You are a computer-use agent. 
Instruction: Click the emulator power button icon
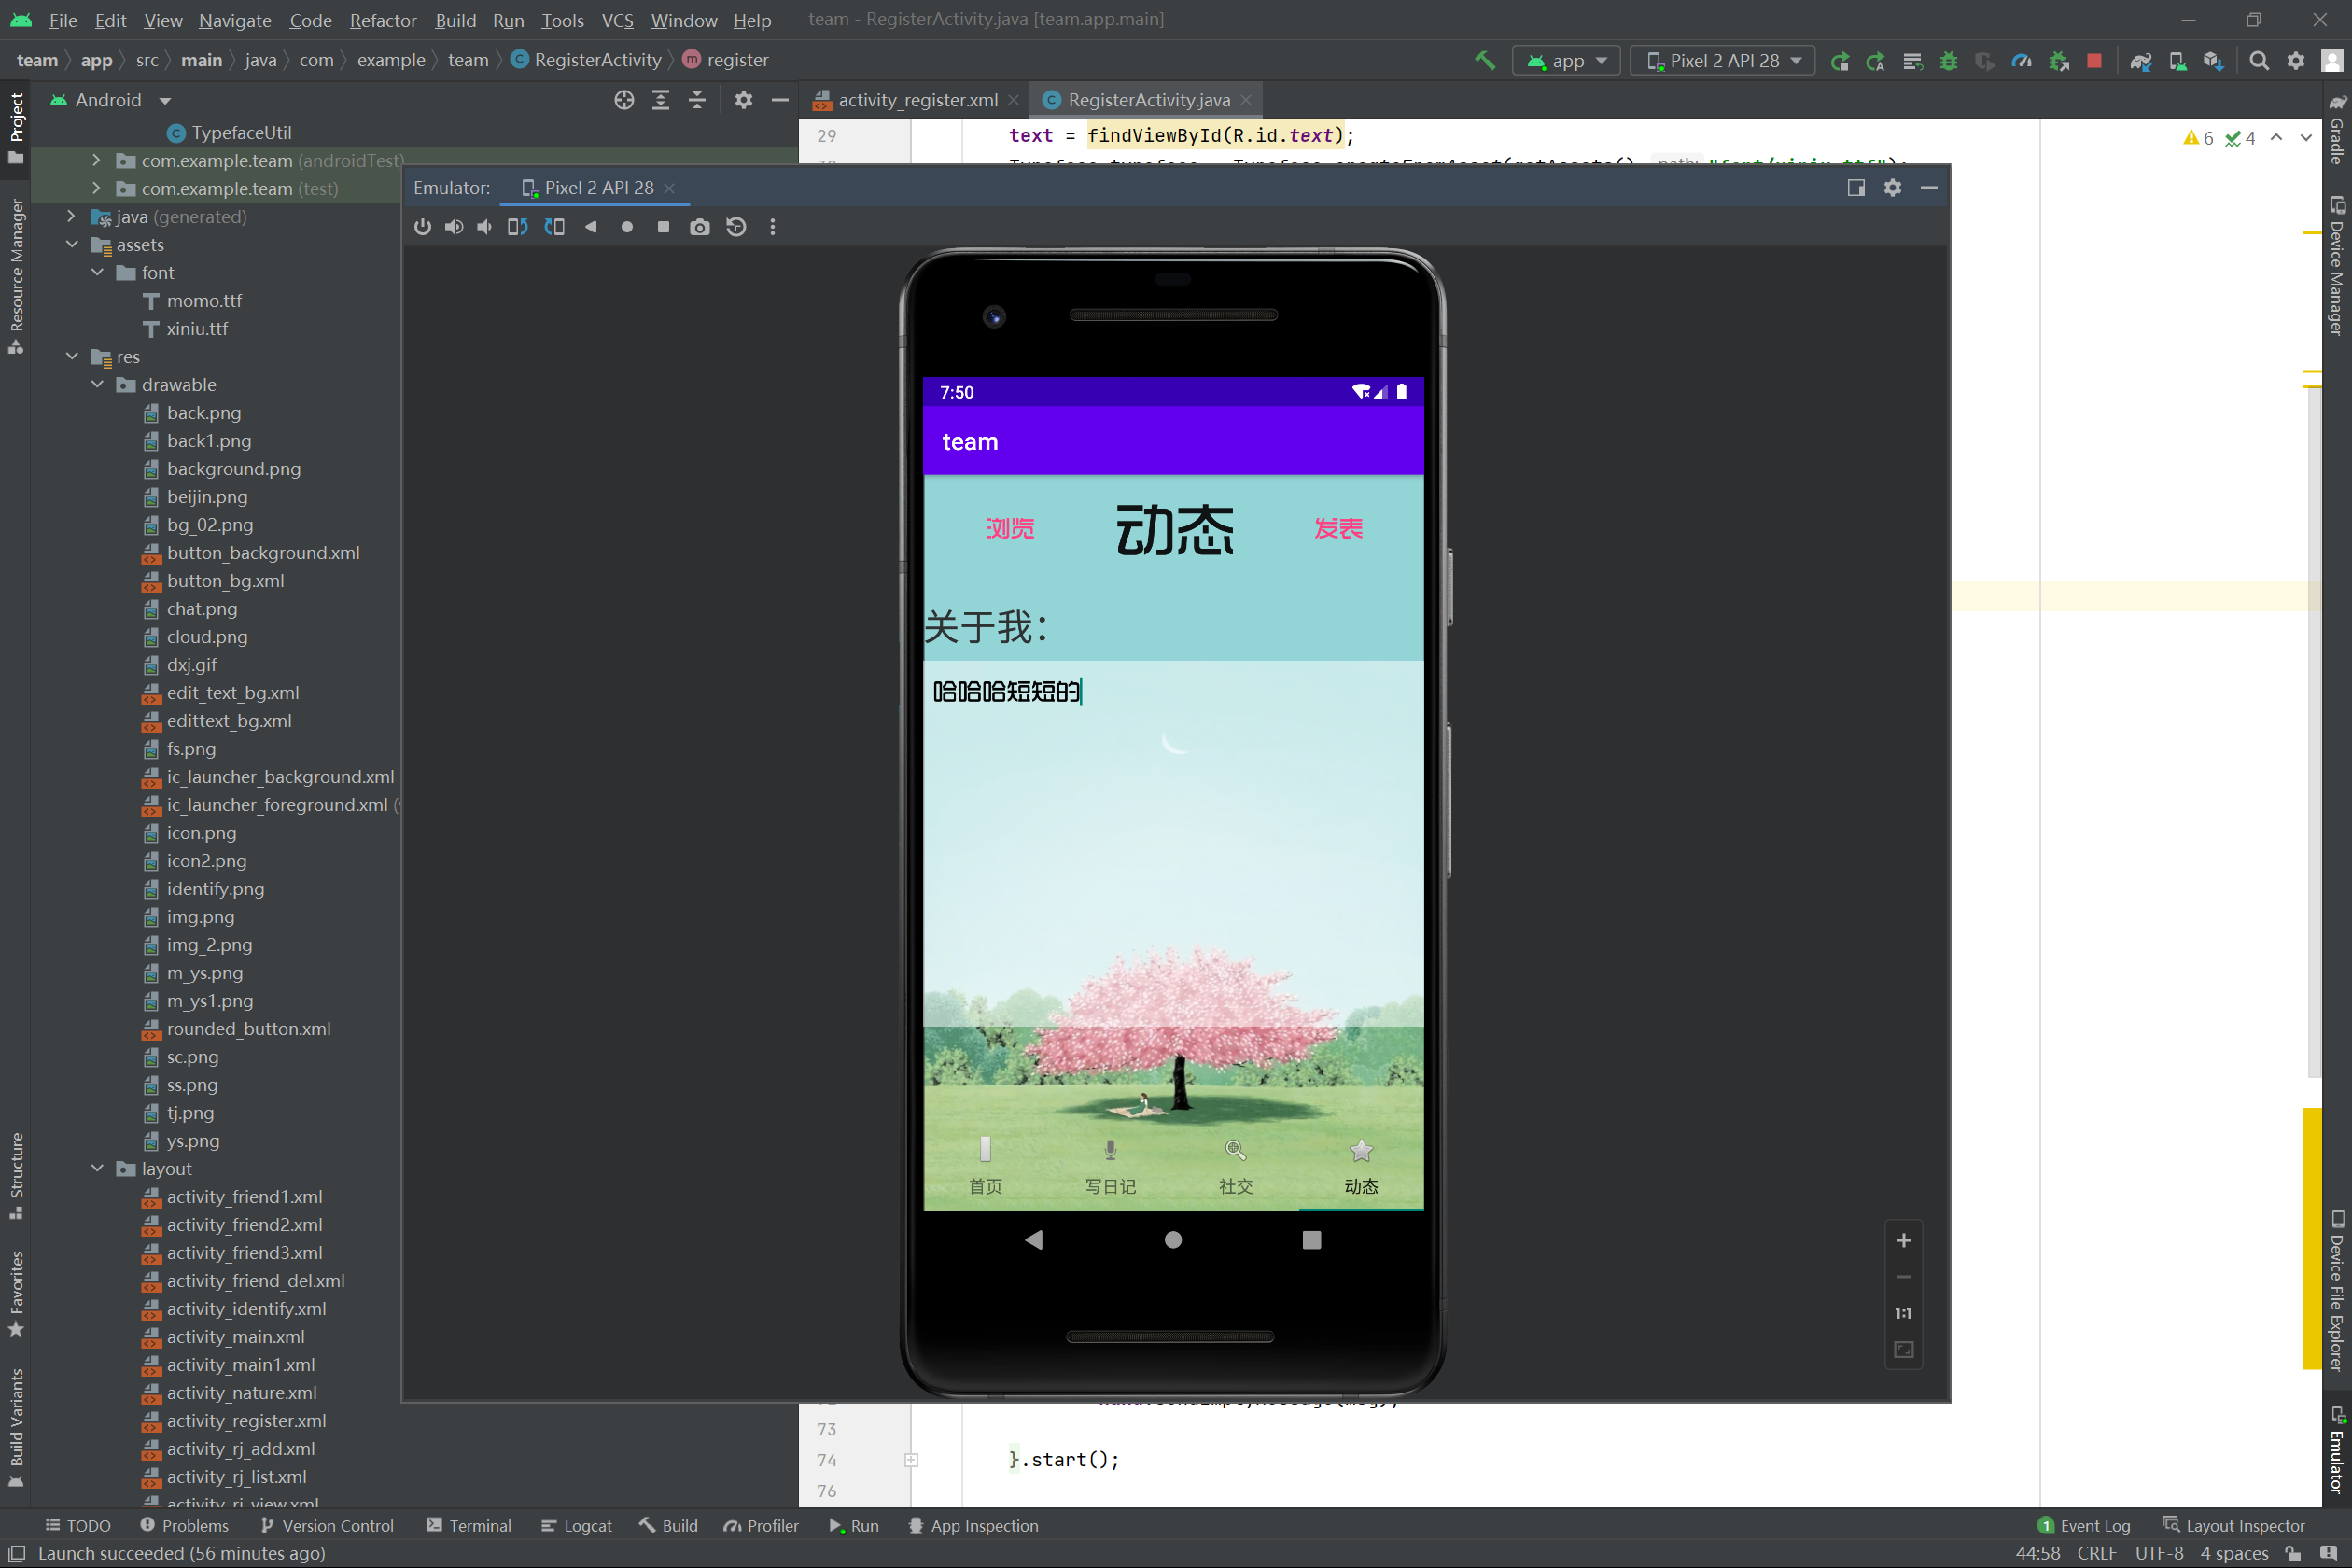click(x=423, y=227)
